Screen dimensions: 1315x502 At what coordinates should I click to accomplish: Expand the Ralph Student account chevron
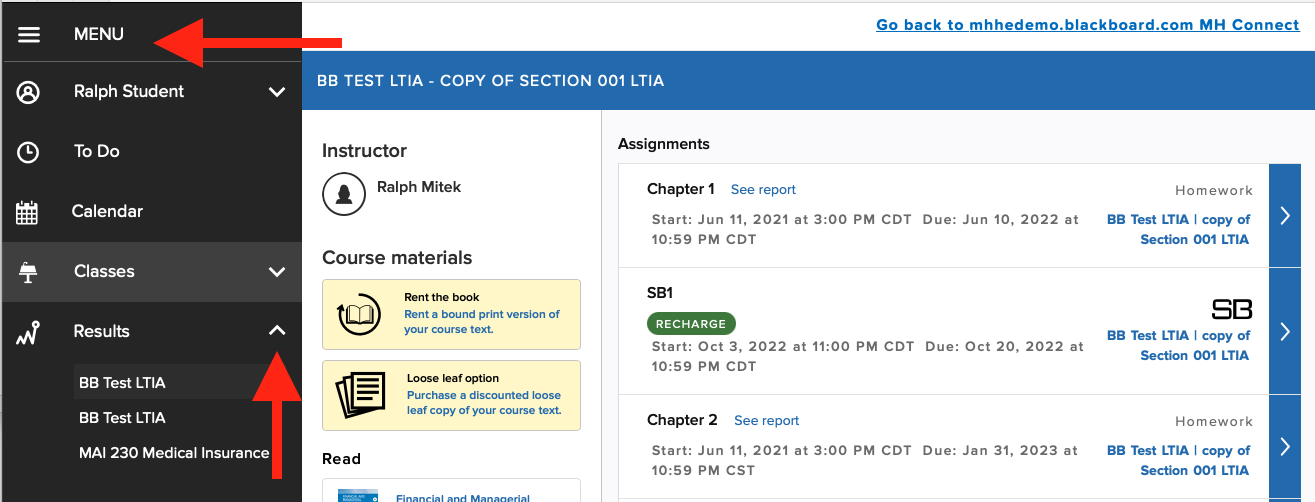pos(277,92)
